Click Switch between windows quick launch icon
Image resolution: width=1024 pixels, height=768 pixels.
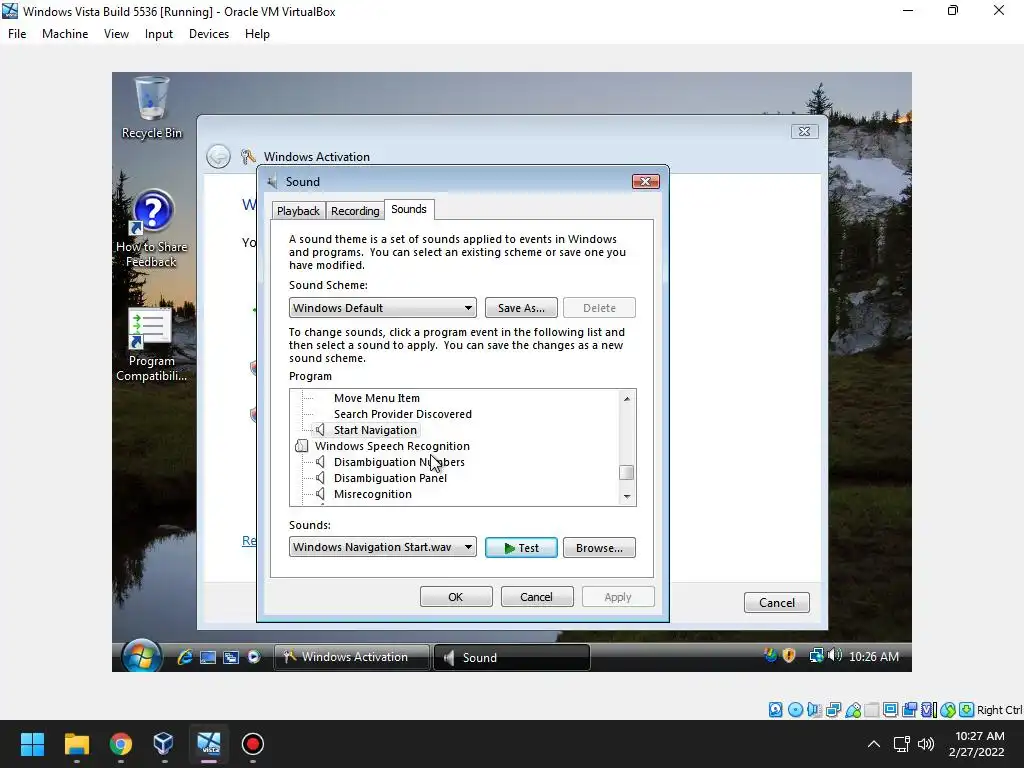231,657
